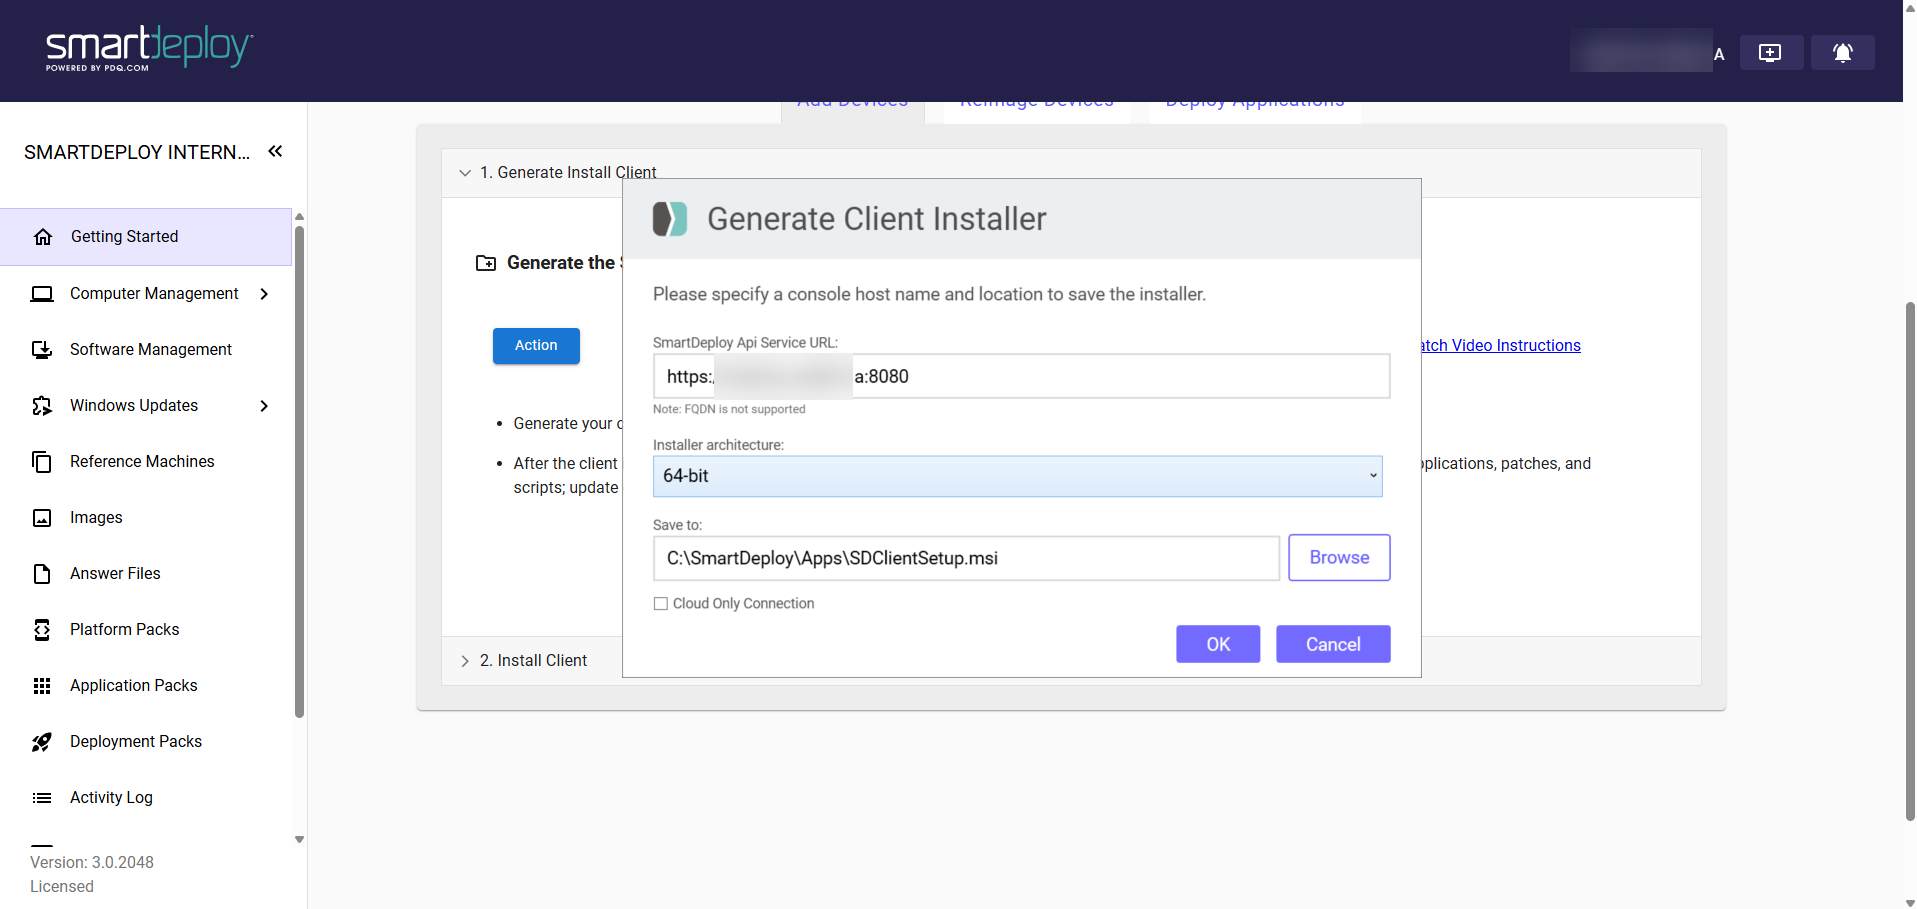Click the notification bell icon

[1842, 53]
